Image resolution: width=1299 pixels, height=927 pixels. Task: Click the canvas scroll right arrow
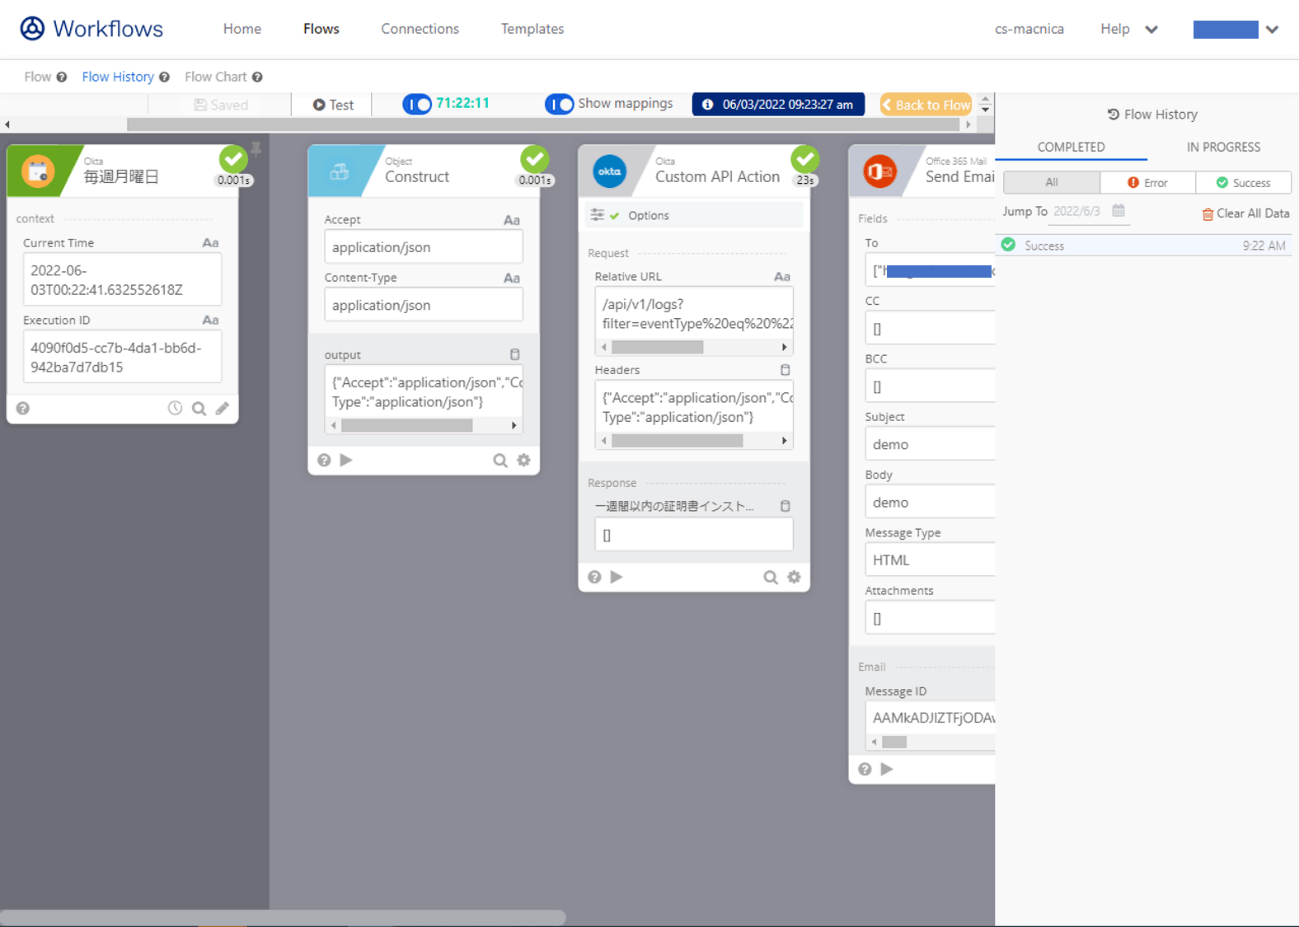967,125
